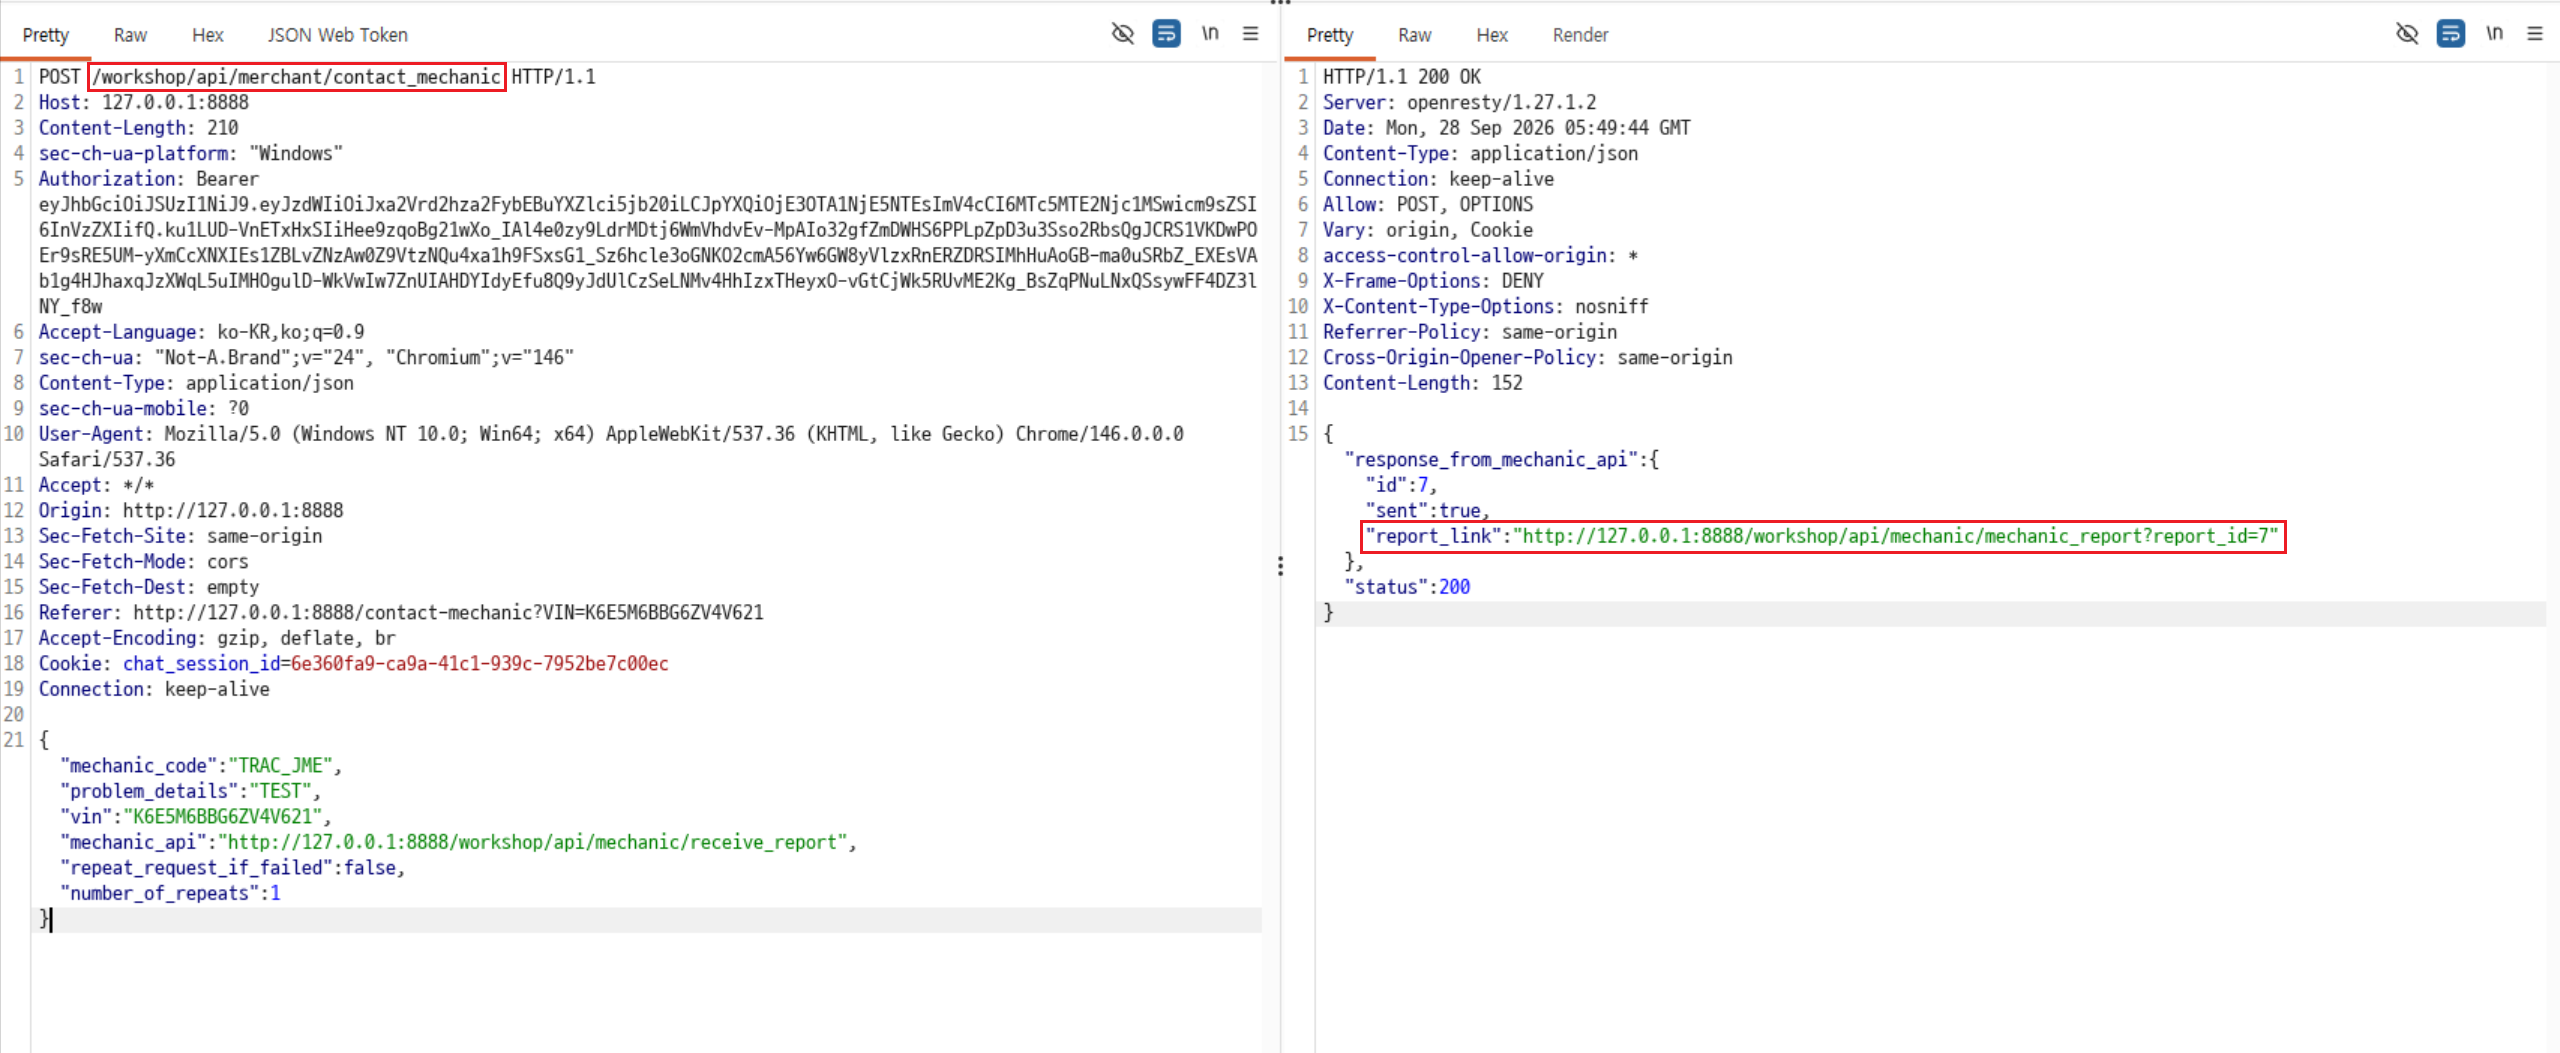2560x1053 pixels.
Task: Toggle hidden characters eye icon in response pane
Action: point(2407,34)
